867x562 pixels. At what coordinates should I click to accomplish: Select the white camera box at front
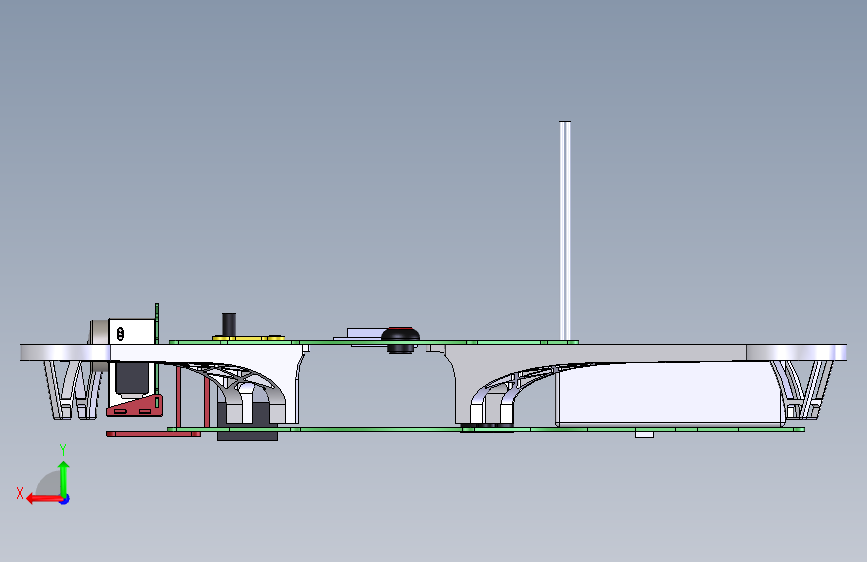(x=132, y=332)
